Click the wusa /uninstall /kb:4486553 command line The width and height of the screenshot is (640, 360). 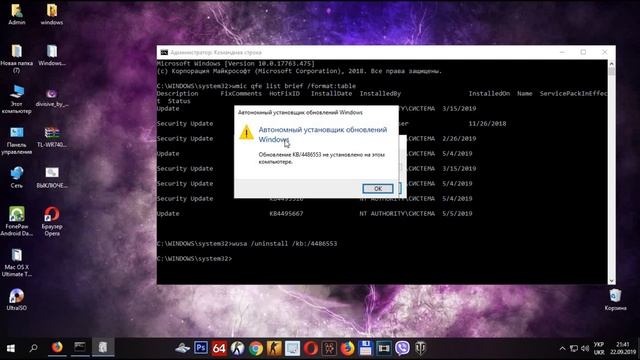coord(284,244)
